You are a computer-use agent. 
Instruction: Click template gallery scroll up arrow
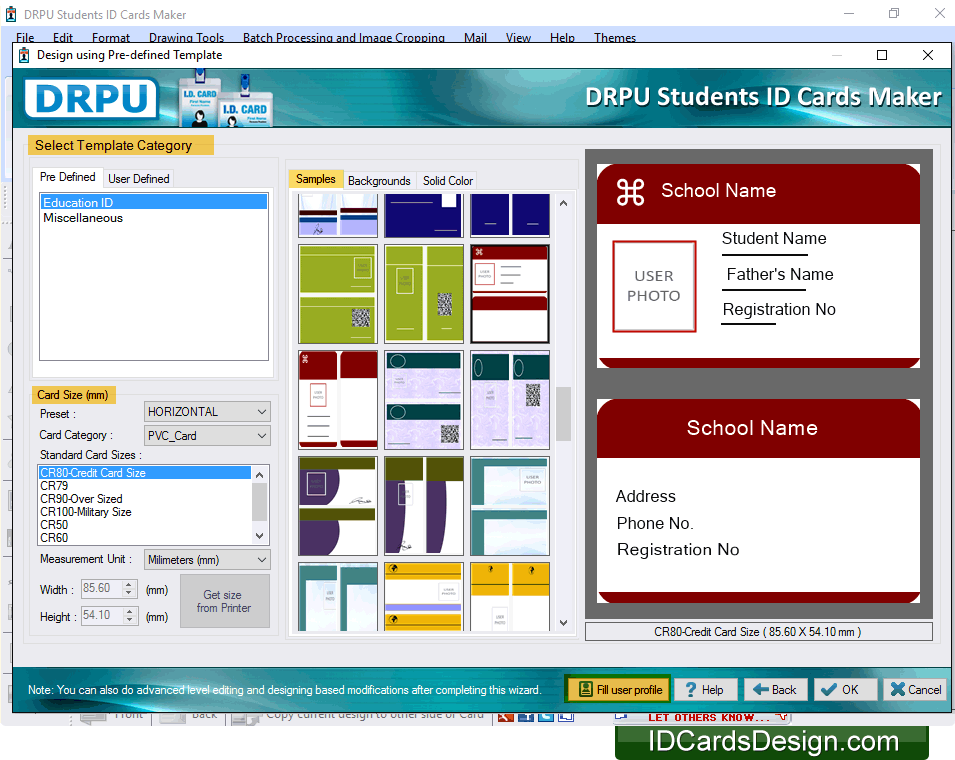point(563,203)
